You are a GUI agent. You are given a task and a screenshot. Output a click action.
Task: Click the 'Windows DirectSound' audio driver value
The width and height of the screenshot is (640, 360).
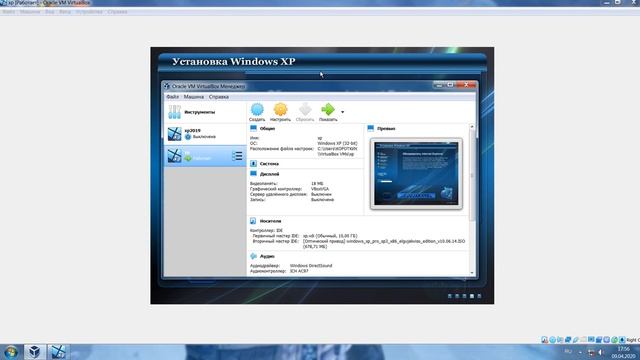(311, 266)
